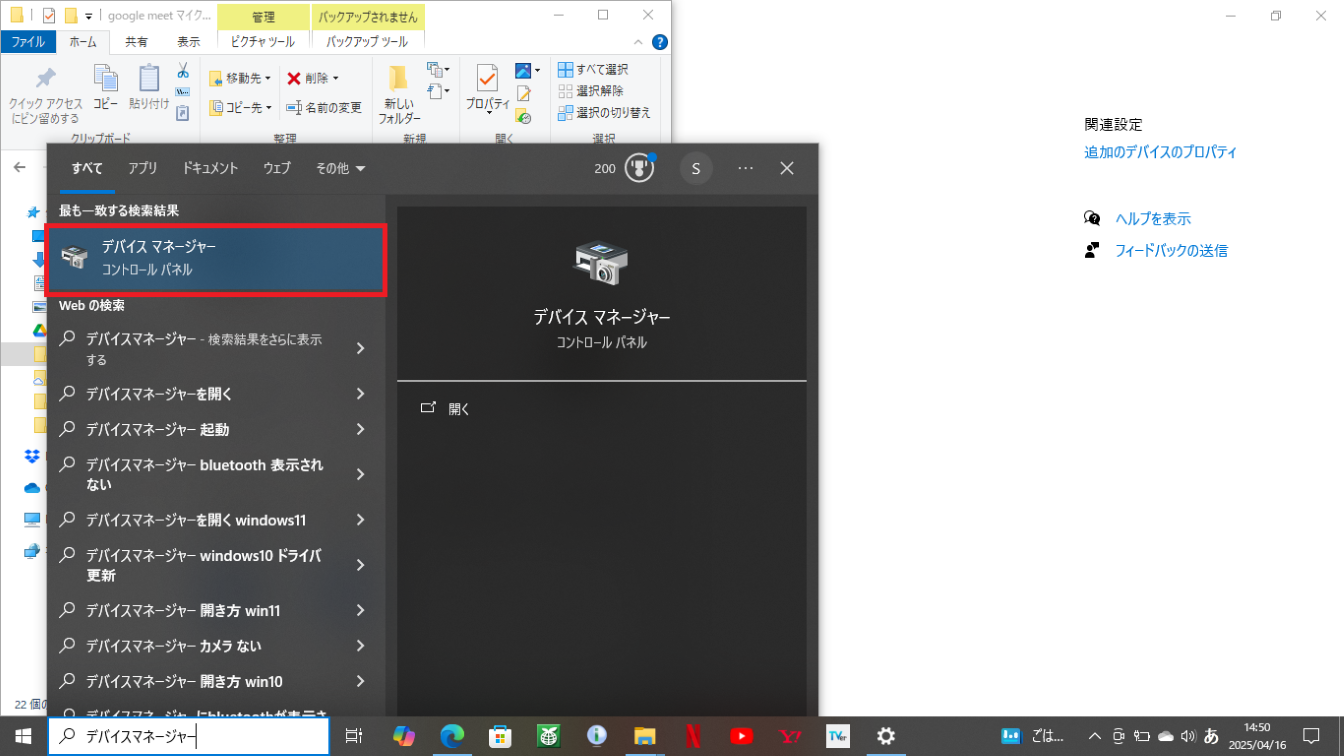Launch Netflix from the taskbar
1344x756 pixels.
pos(692,737)
